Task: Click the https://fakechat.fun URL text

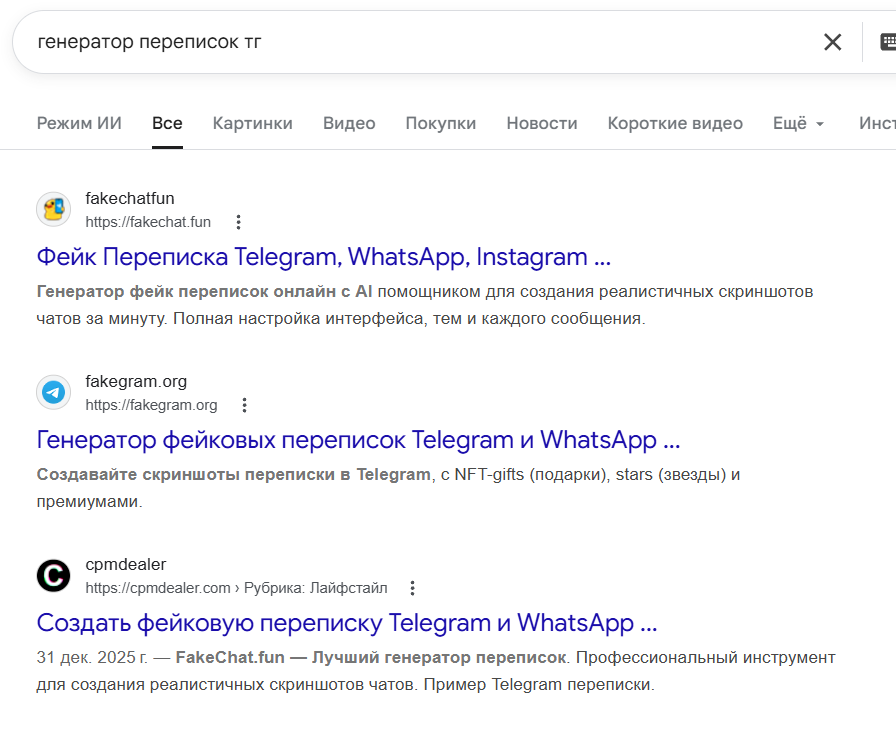Action: click(148, 222)
